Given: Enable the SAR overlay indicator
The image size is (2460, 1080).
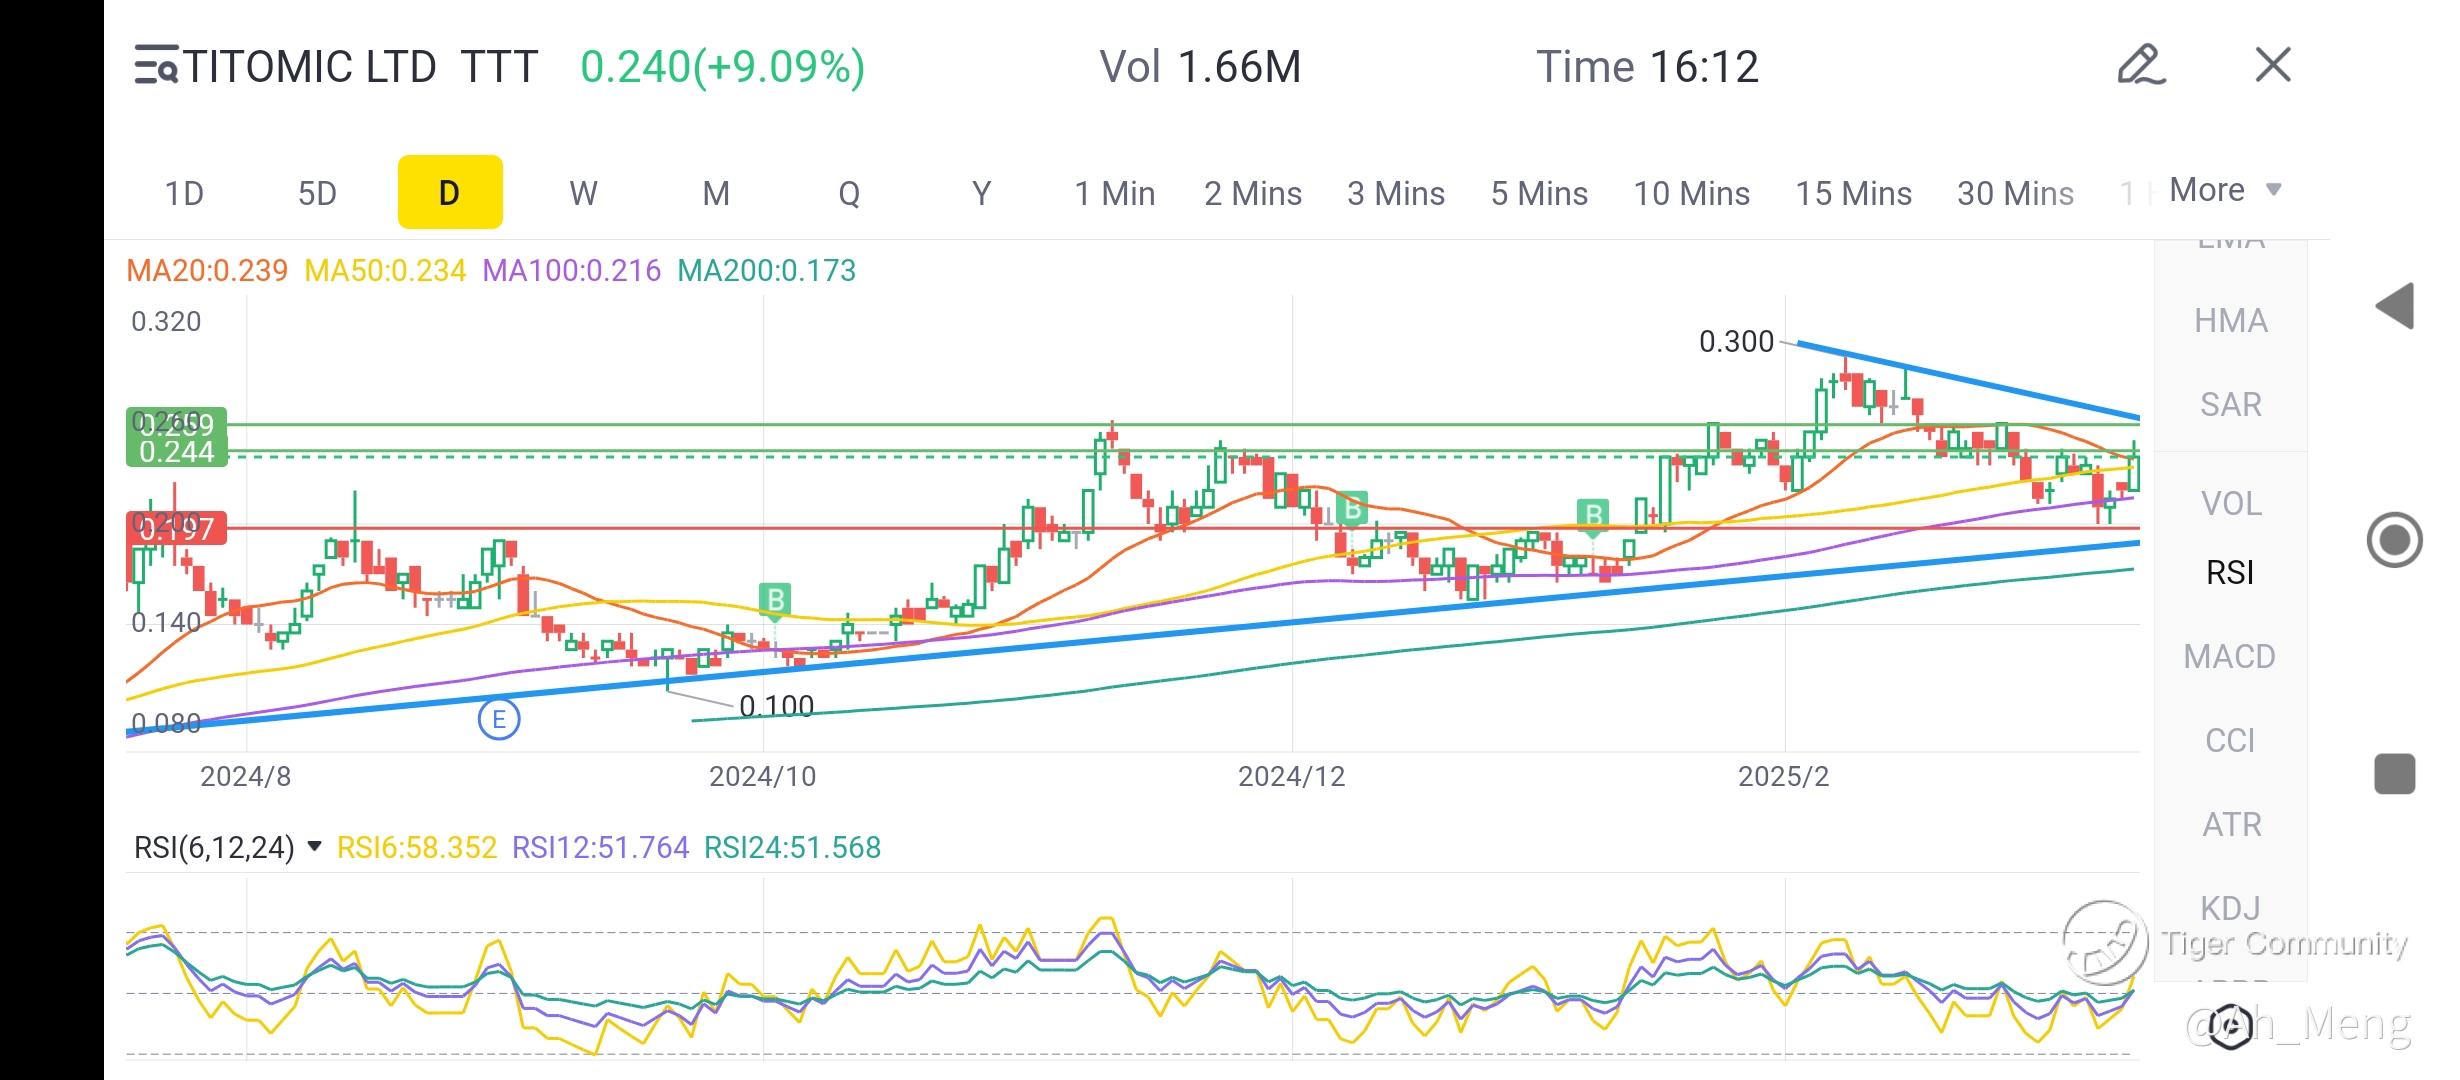Looking at the screenshot, I should (2231, 405).
